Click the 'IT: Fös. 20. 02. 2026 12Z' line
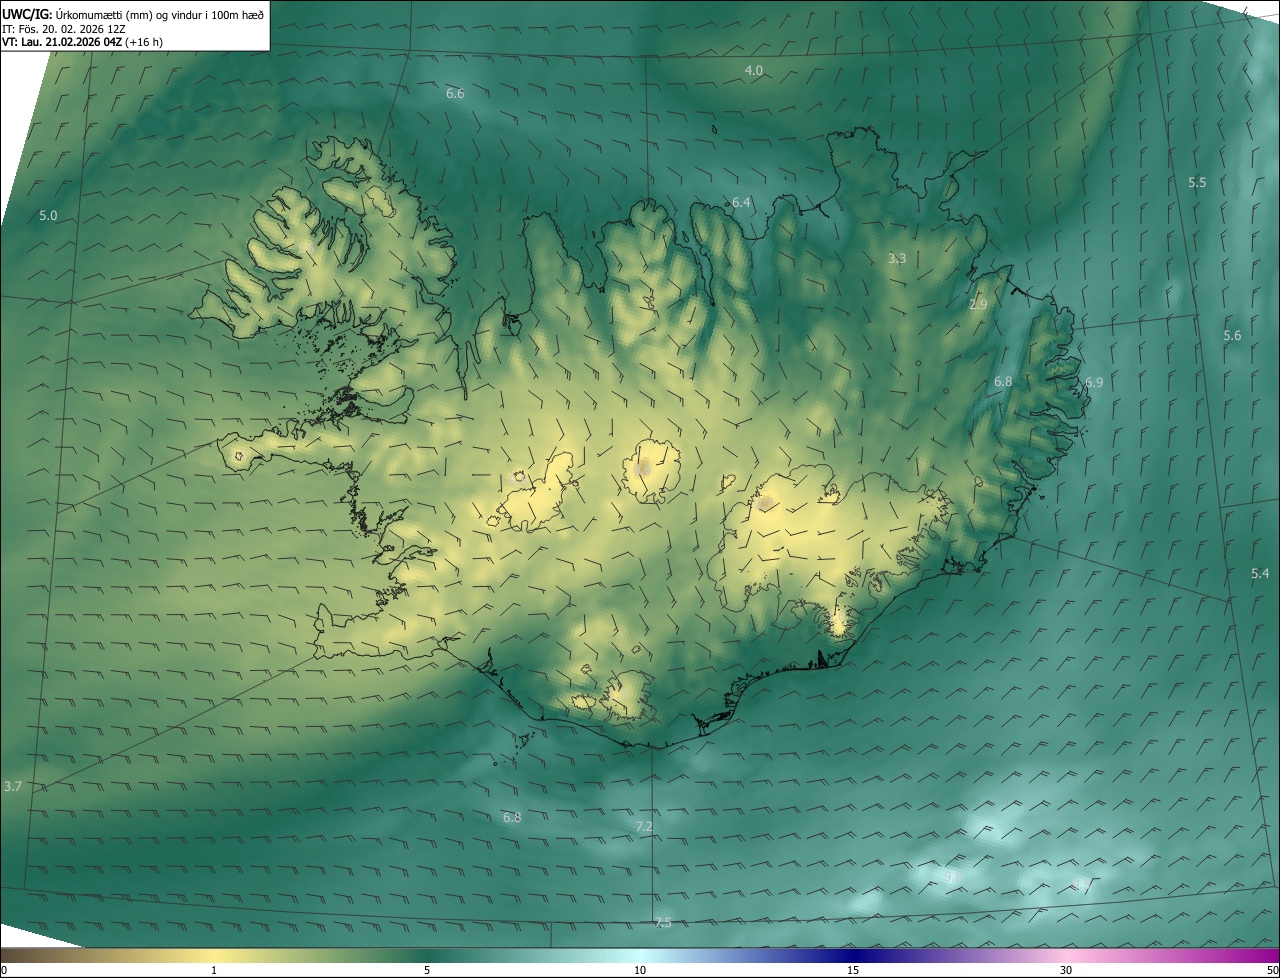1280x978 pixels. [x=63, y=29]
